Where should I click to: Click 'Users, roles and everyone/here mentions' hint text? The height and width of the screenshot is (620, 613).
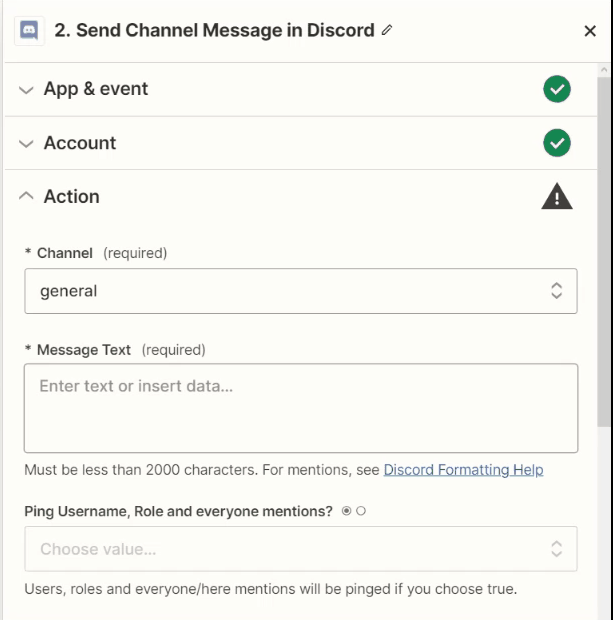click(271, 589)
